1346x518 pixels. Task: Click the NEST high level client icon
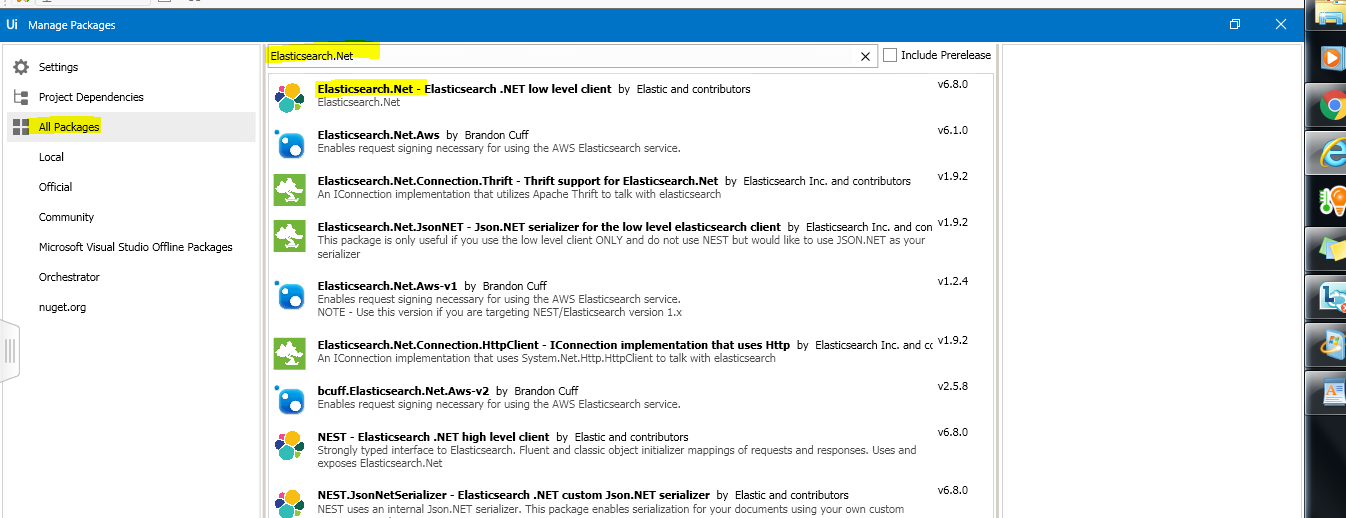pyautogui.click(x=290, y=447)
